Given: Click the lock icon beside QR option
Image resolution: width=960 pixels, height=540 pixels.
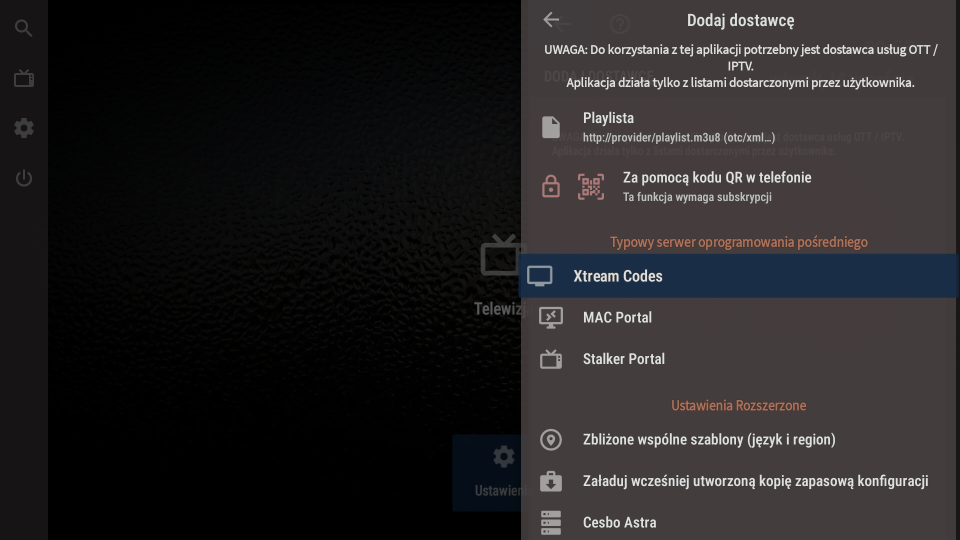Looking at the screenshot, I should point(551,186).
